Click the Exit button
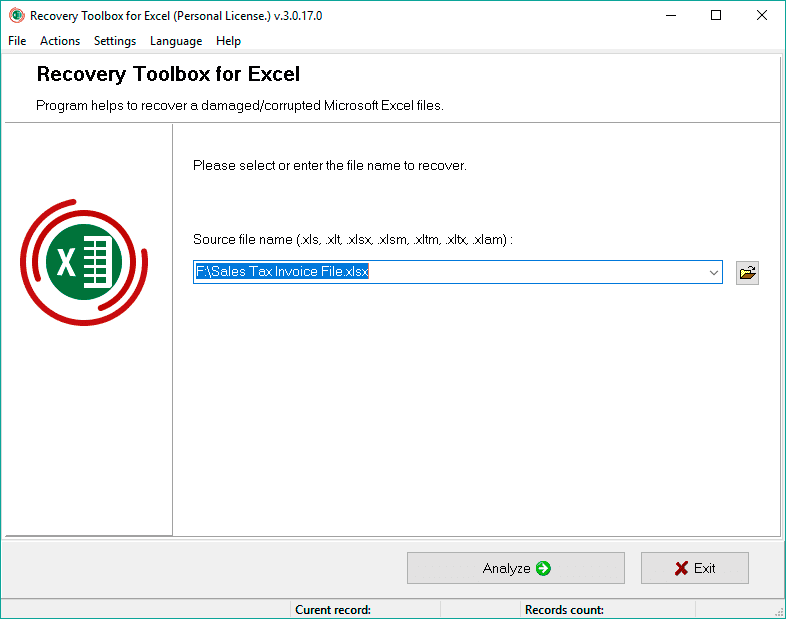 tap(694, 568)
